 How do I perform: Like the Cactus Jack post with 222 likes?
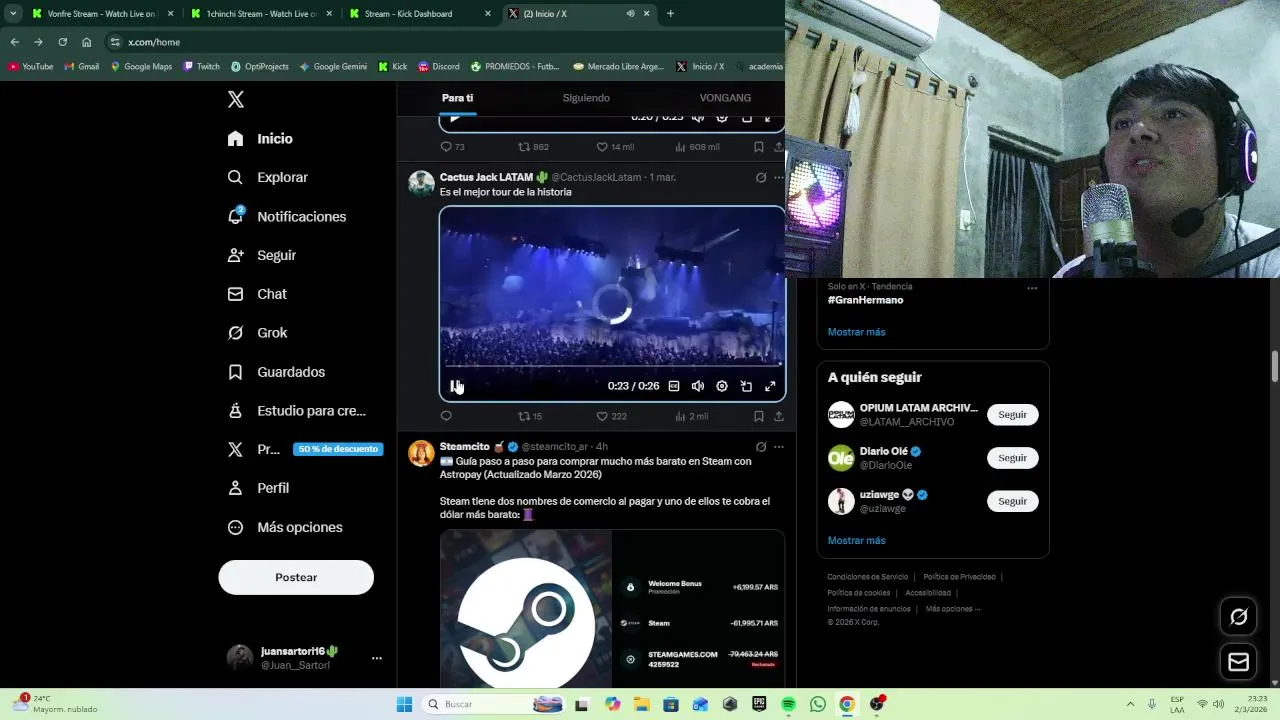pyautogui.click(x=611, y=416)
